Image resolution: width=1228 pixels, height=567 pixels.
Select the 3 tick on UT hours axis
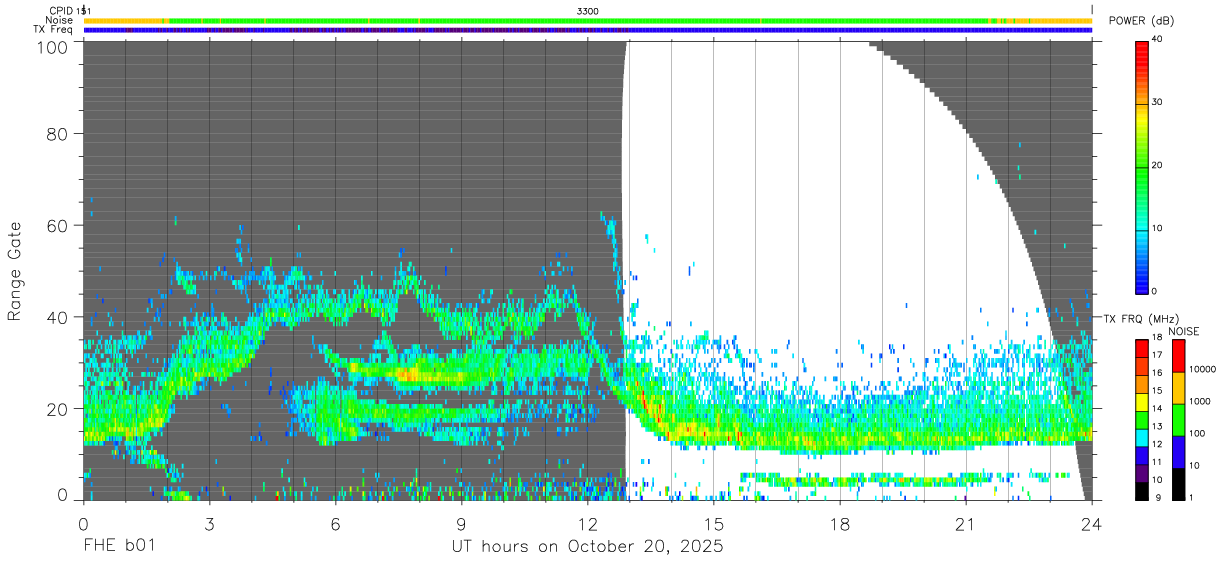(x=209, y=523)
